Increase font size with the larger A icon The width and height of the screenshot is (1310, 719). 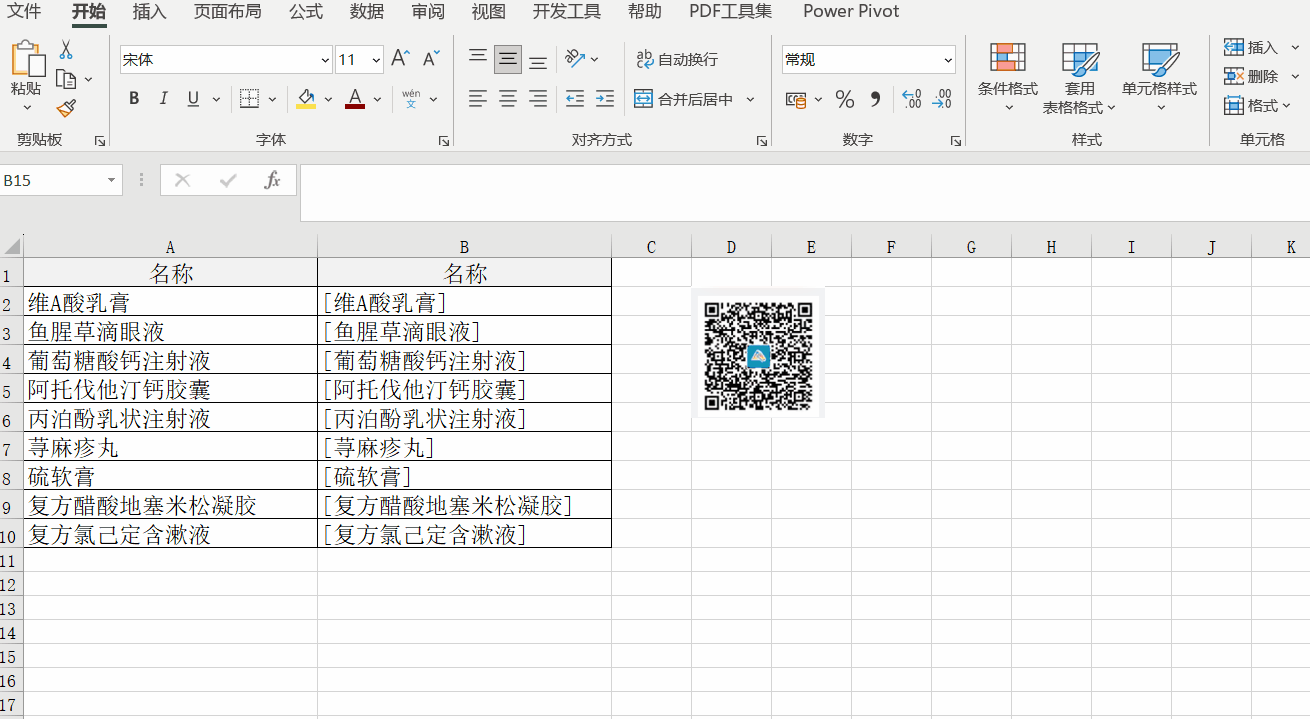click(400, 59)
